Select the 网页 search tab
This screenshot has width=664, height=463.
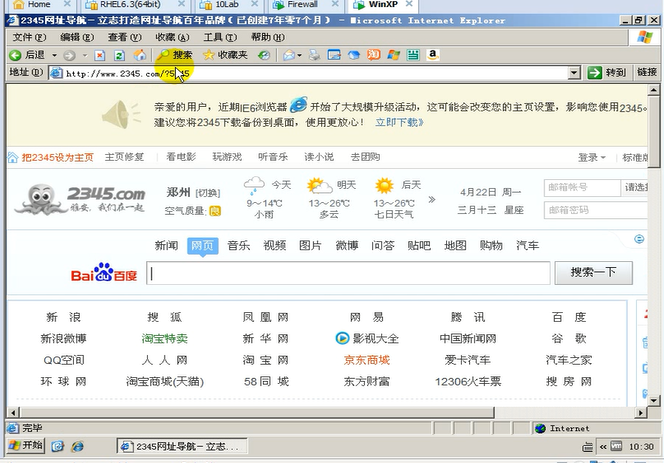[202, 245]
